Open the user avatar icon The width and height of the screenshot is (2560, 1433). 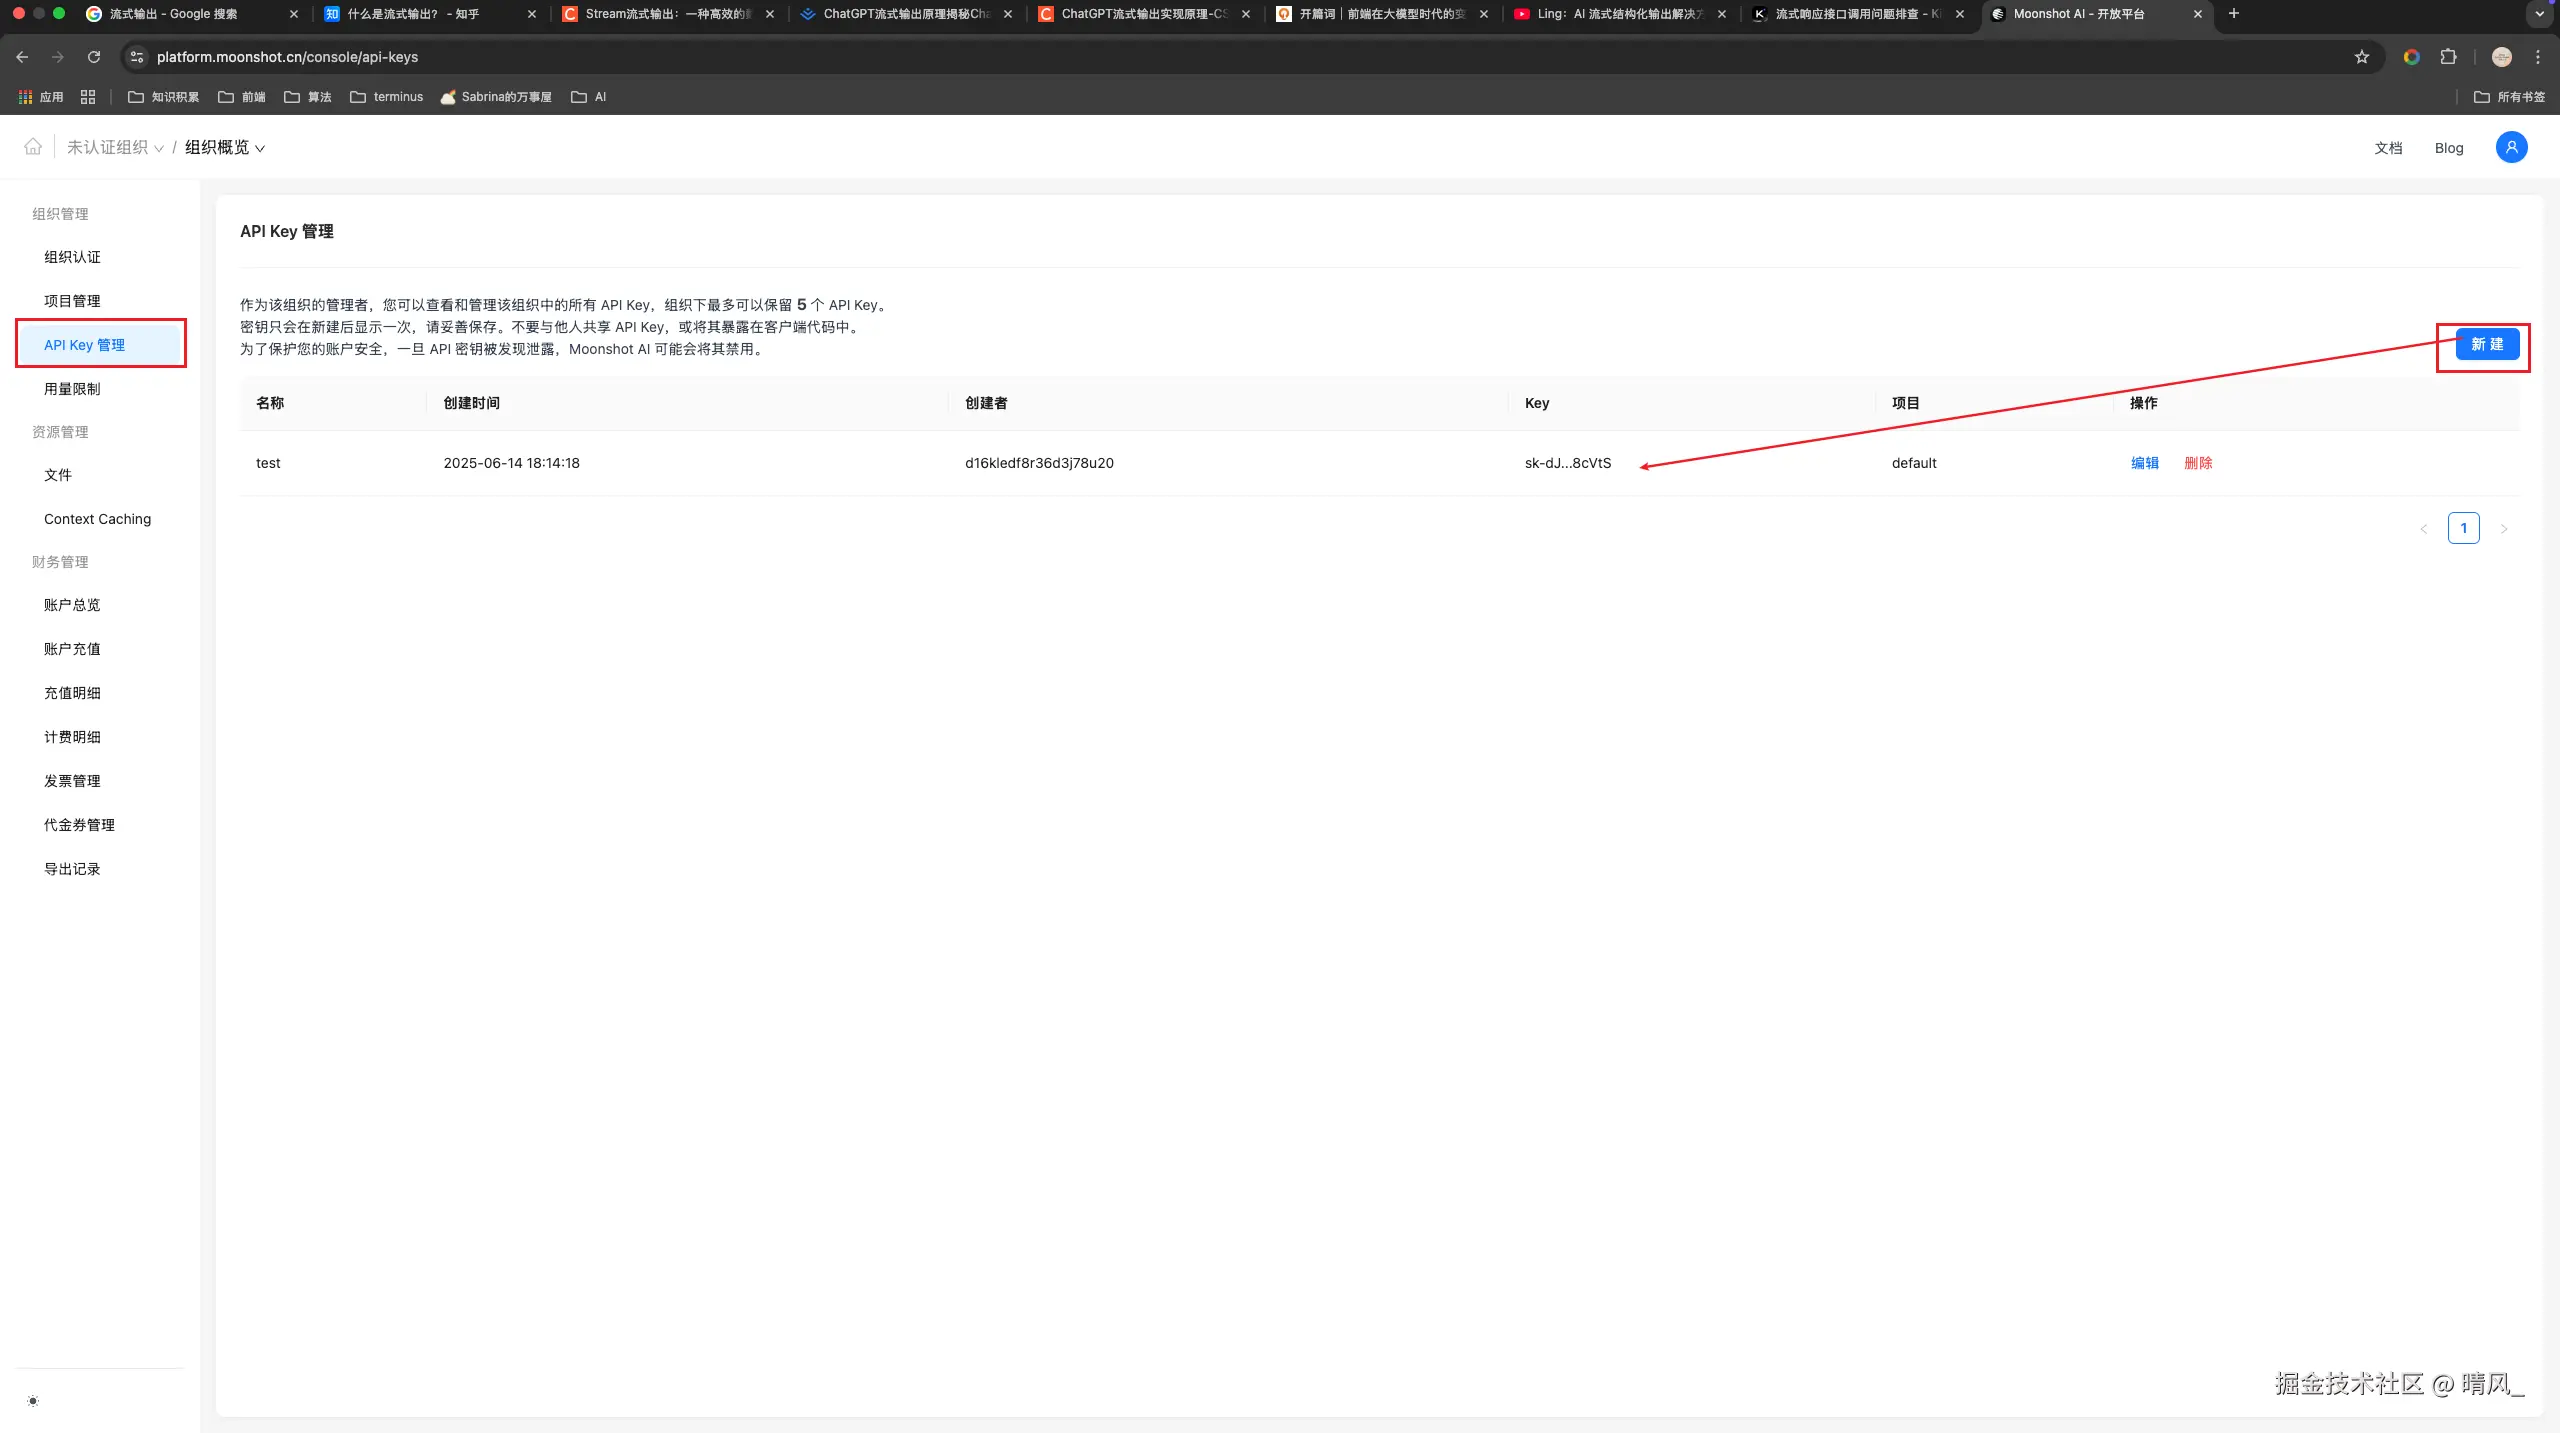(x=2511, y=147)
